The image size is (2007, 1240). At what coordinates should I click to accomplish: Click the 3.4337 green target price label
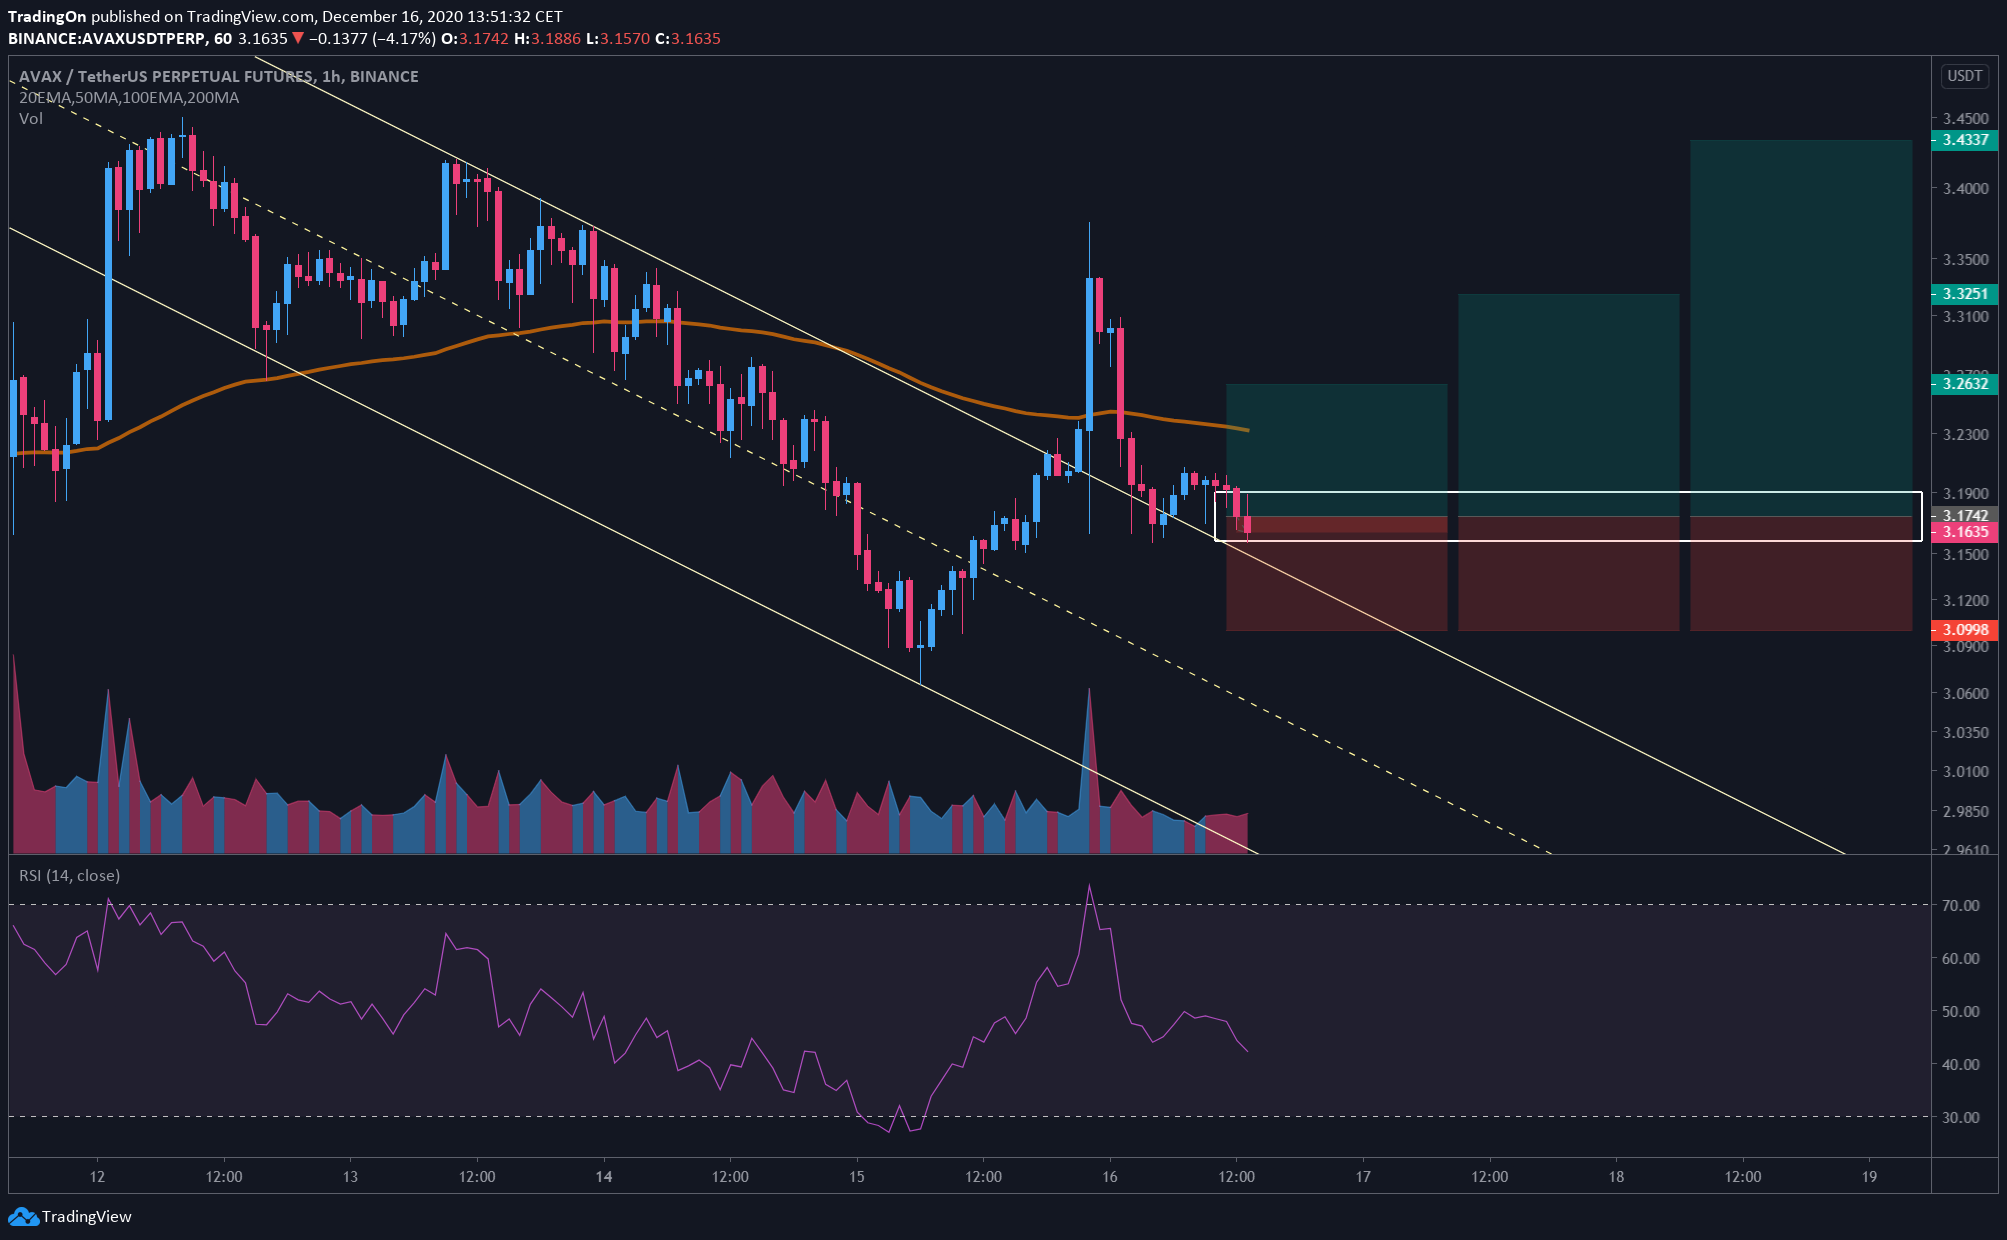click(1964, 140)
